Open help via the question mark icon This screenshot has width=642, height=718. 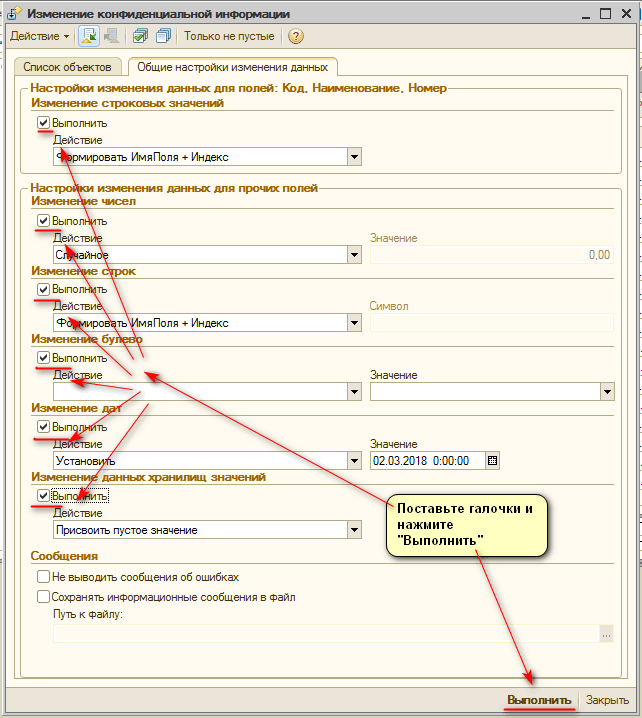(295, 36)
